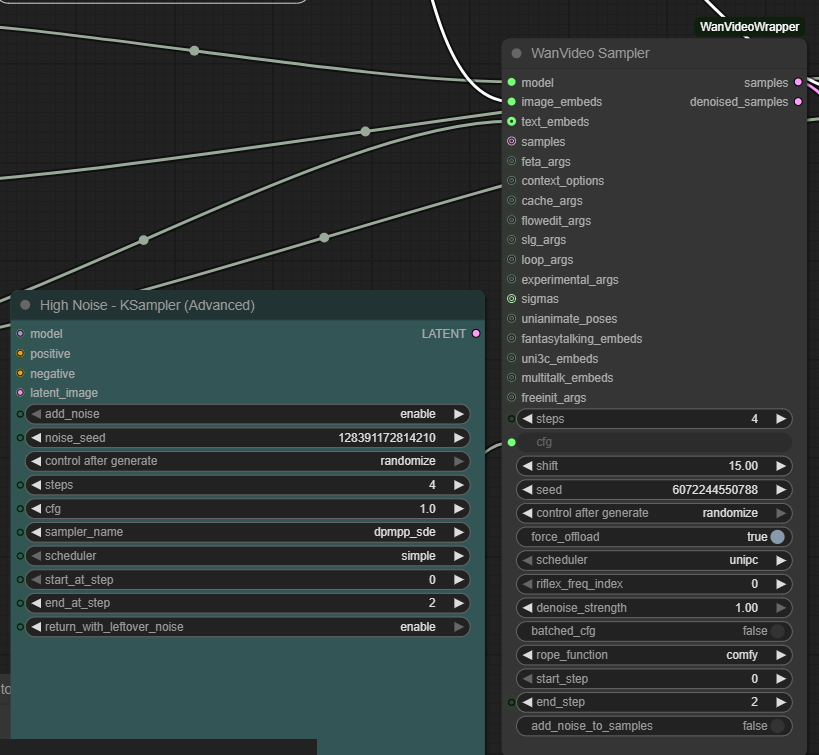Increase end_at_step with right arrow
The width and height of the screenshot is (819, 755).
click(459, 603)
